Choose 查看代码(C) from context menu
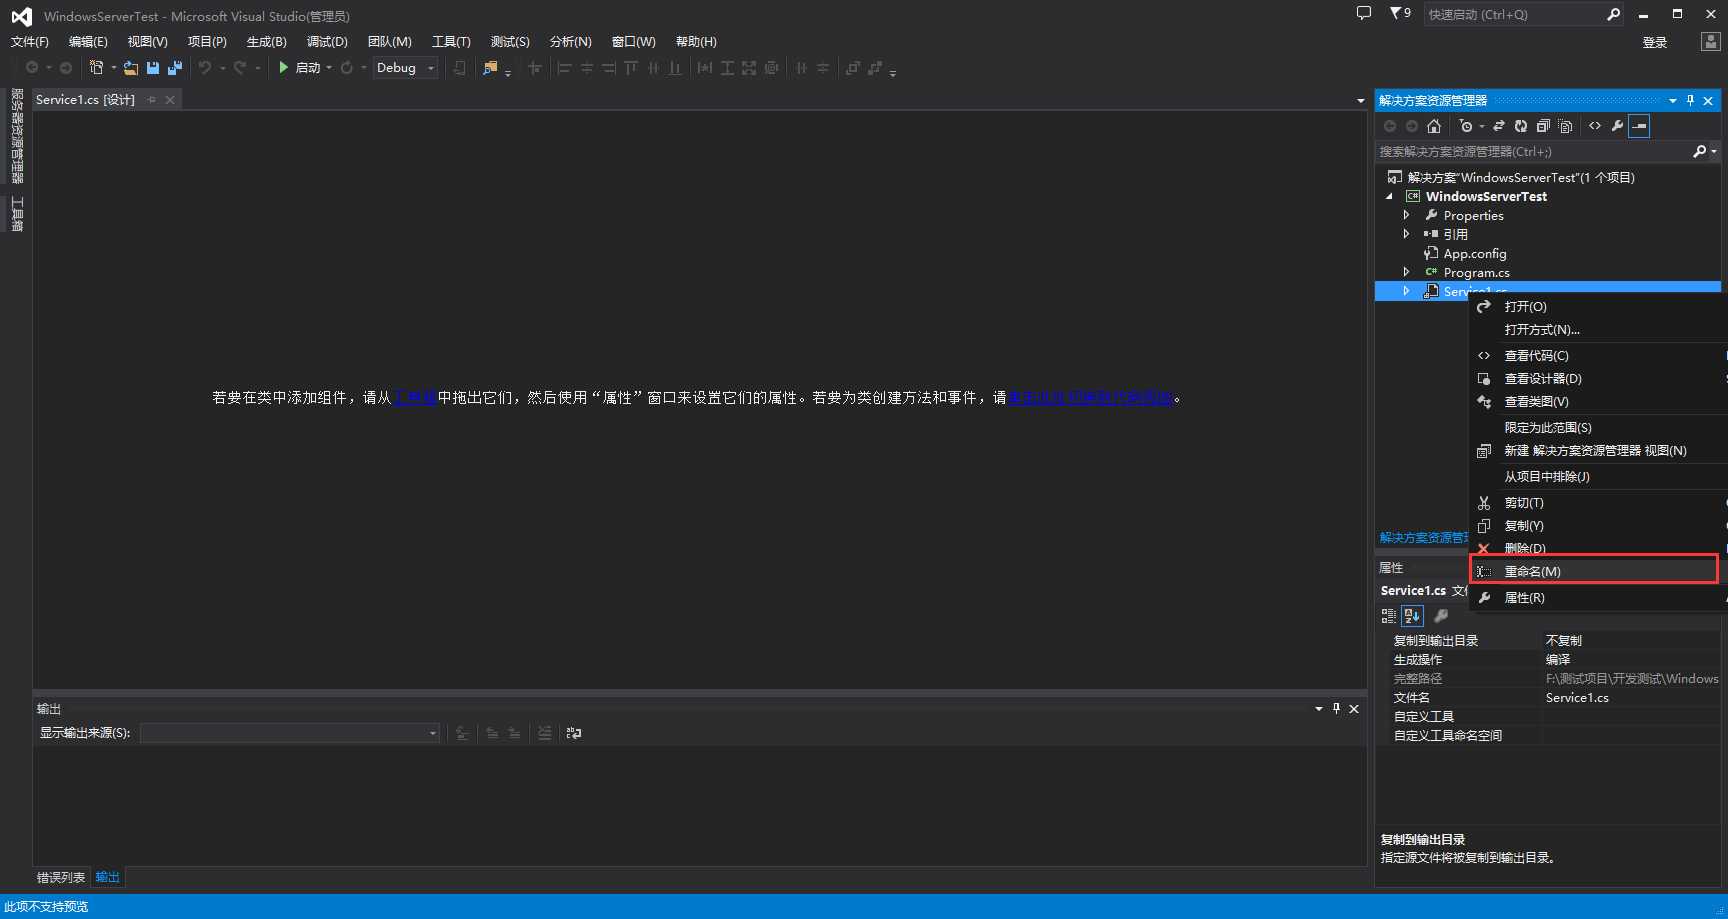The width and height of the screenshot is (1728, 919). pos(1598,355)
